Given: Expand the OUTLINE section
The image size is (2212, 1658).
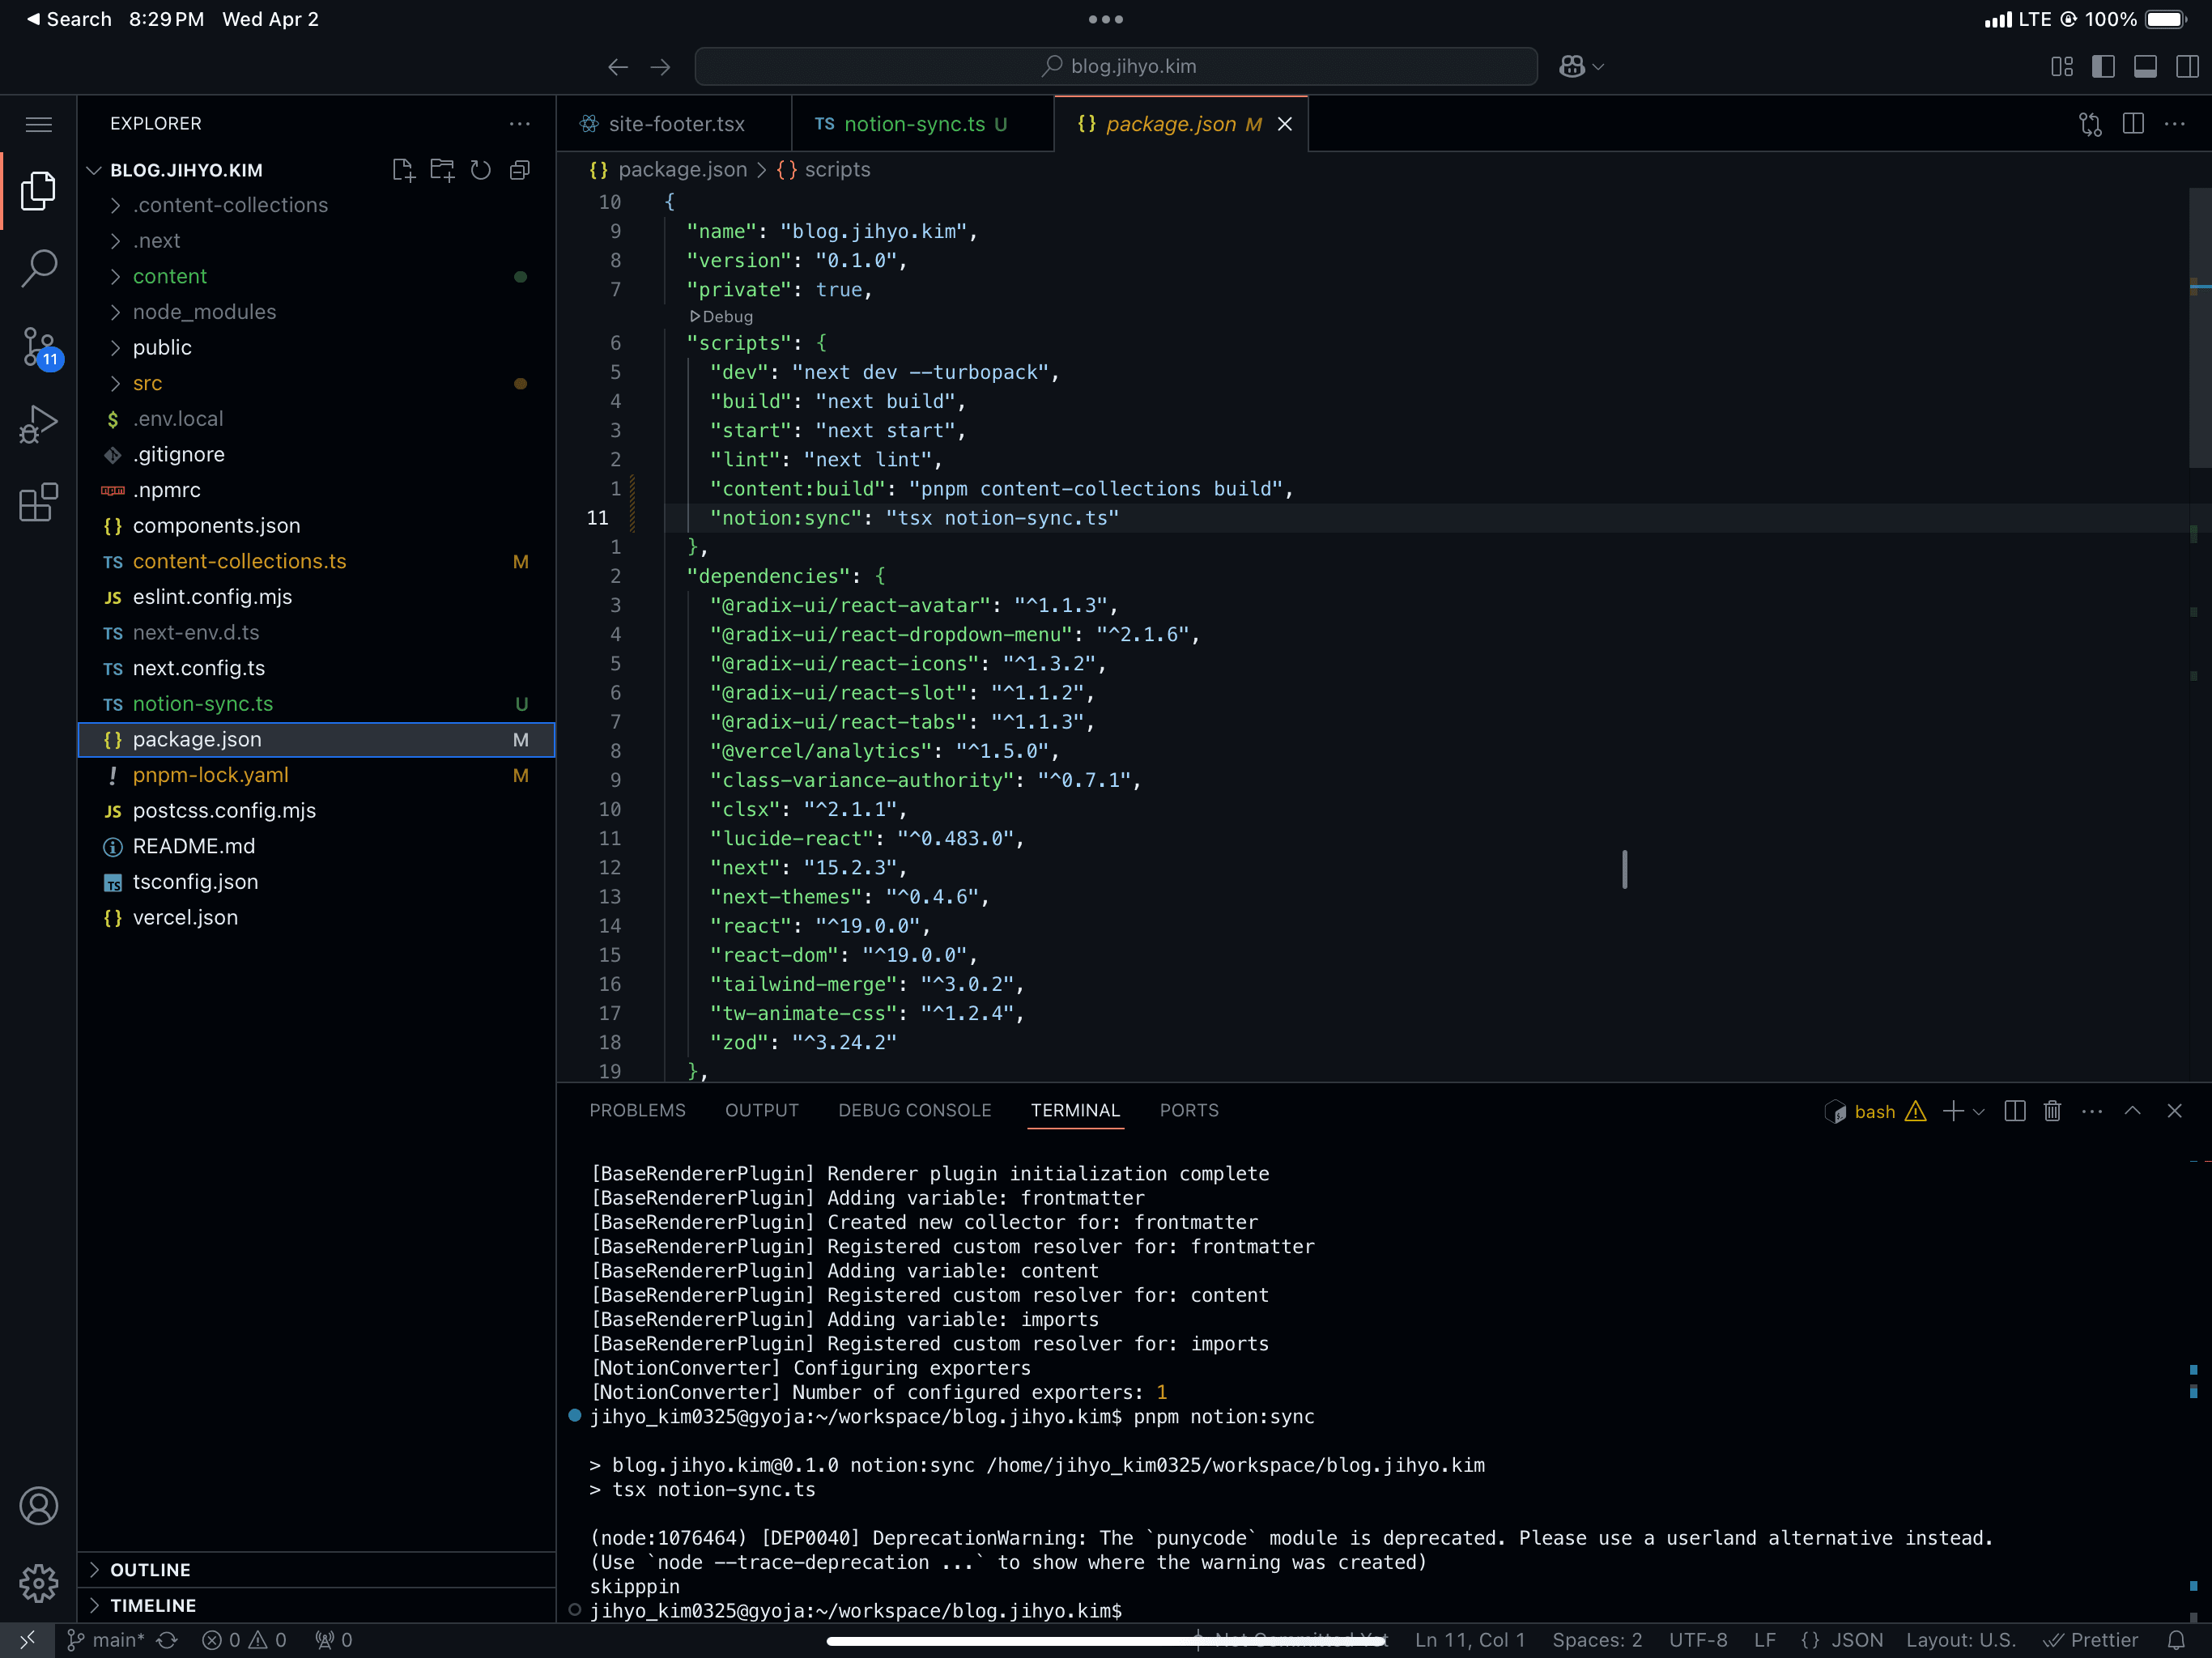Looking at the screenshot, I should [150, 1569].
